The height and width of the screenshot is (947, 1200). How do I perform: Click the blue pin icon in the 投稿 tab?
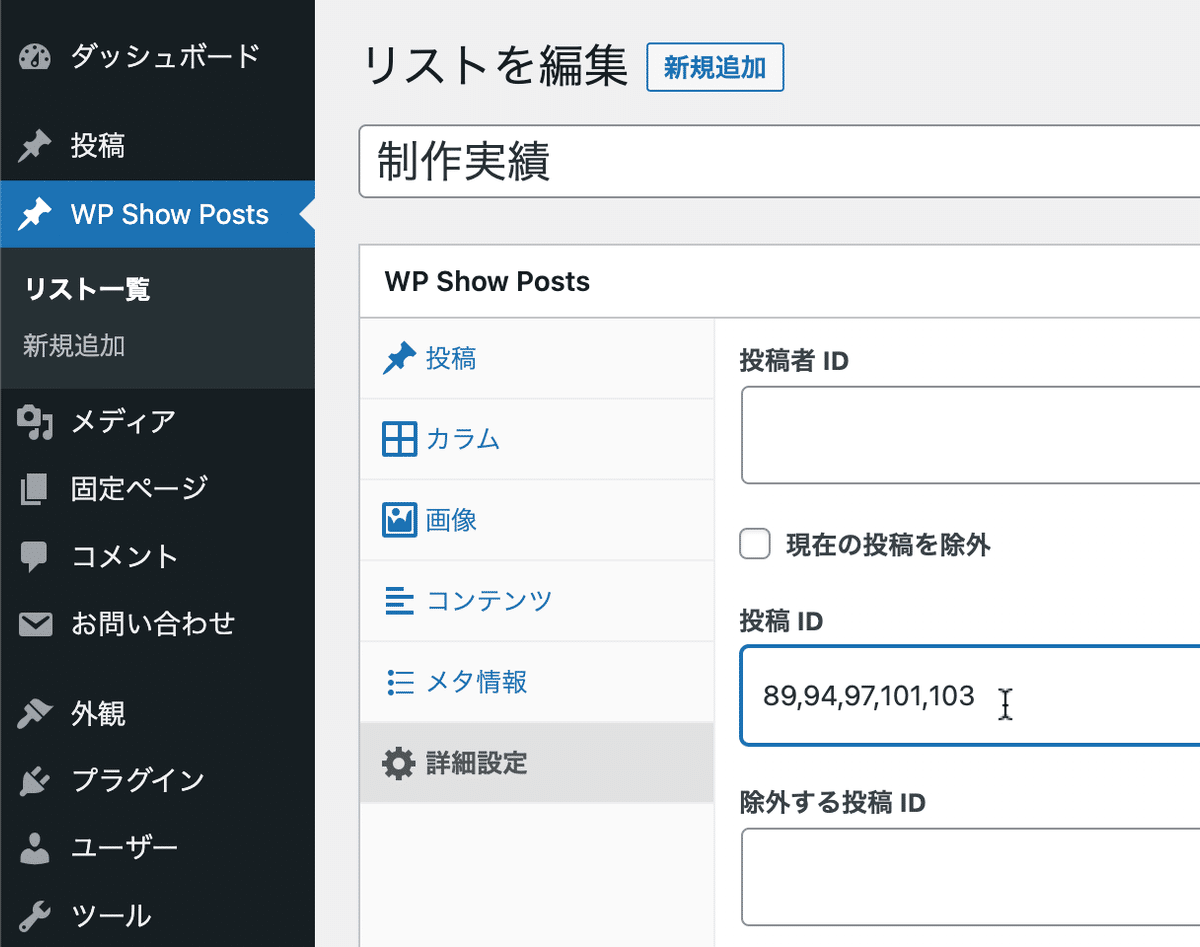tap(399, 359)
